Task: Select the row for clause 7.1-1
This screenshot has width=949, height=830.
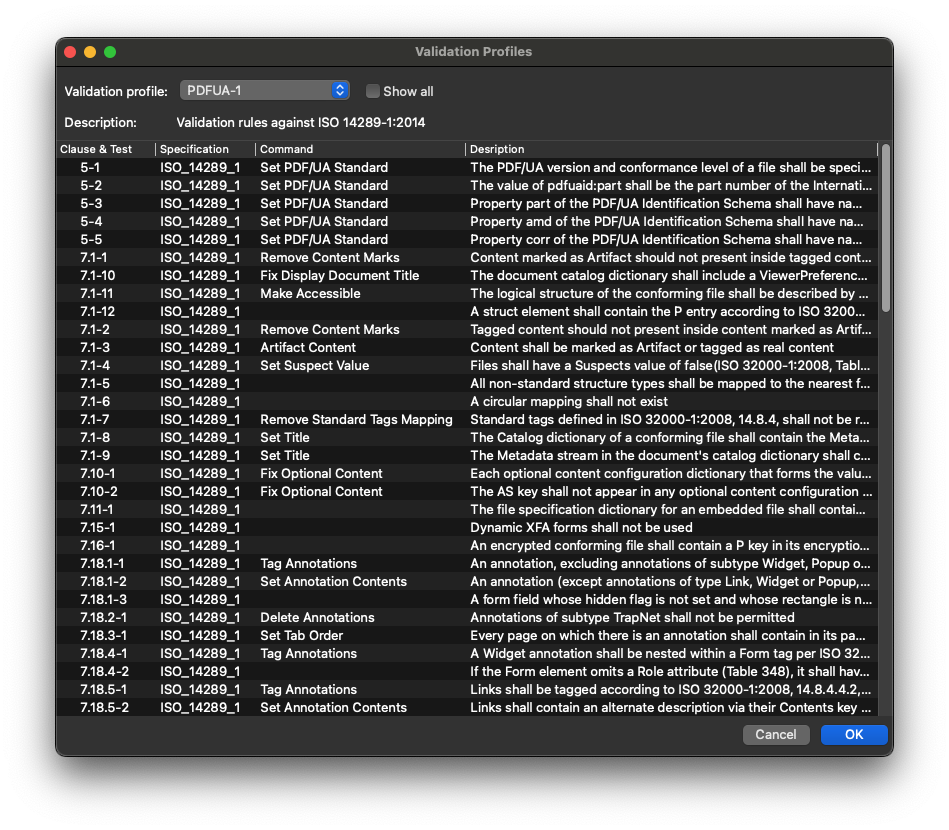Action: [467, 258]
